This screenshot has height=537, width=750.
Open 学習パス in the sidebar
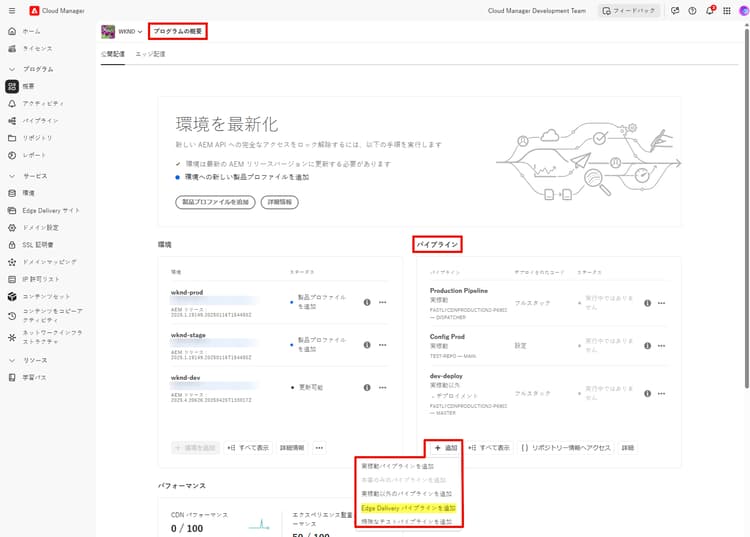tap(34, 377)
